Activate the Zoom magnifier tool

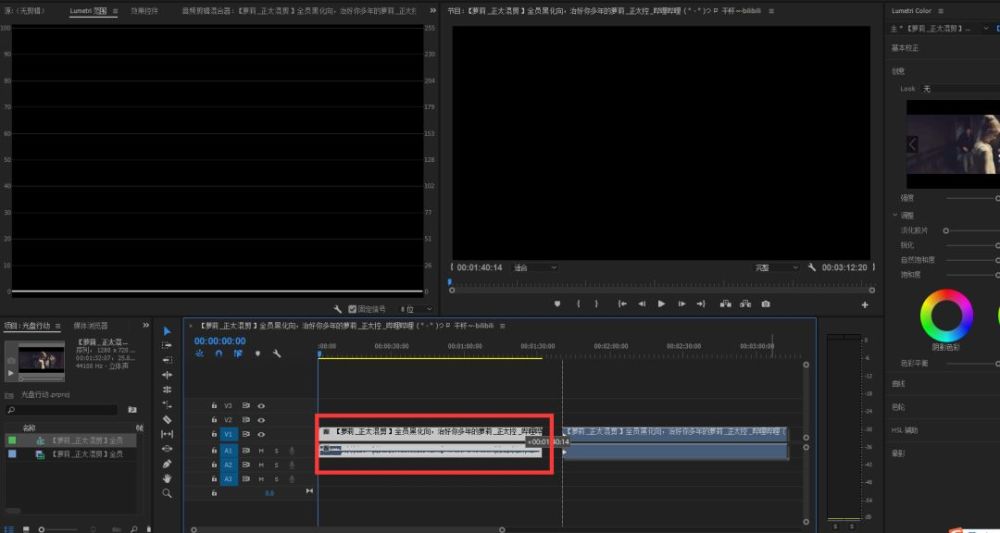coord(167,493)
